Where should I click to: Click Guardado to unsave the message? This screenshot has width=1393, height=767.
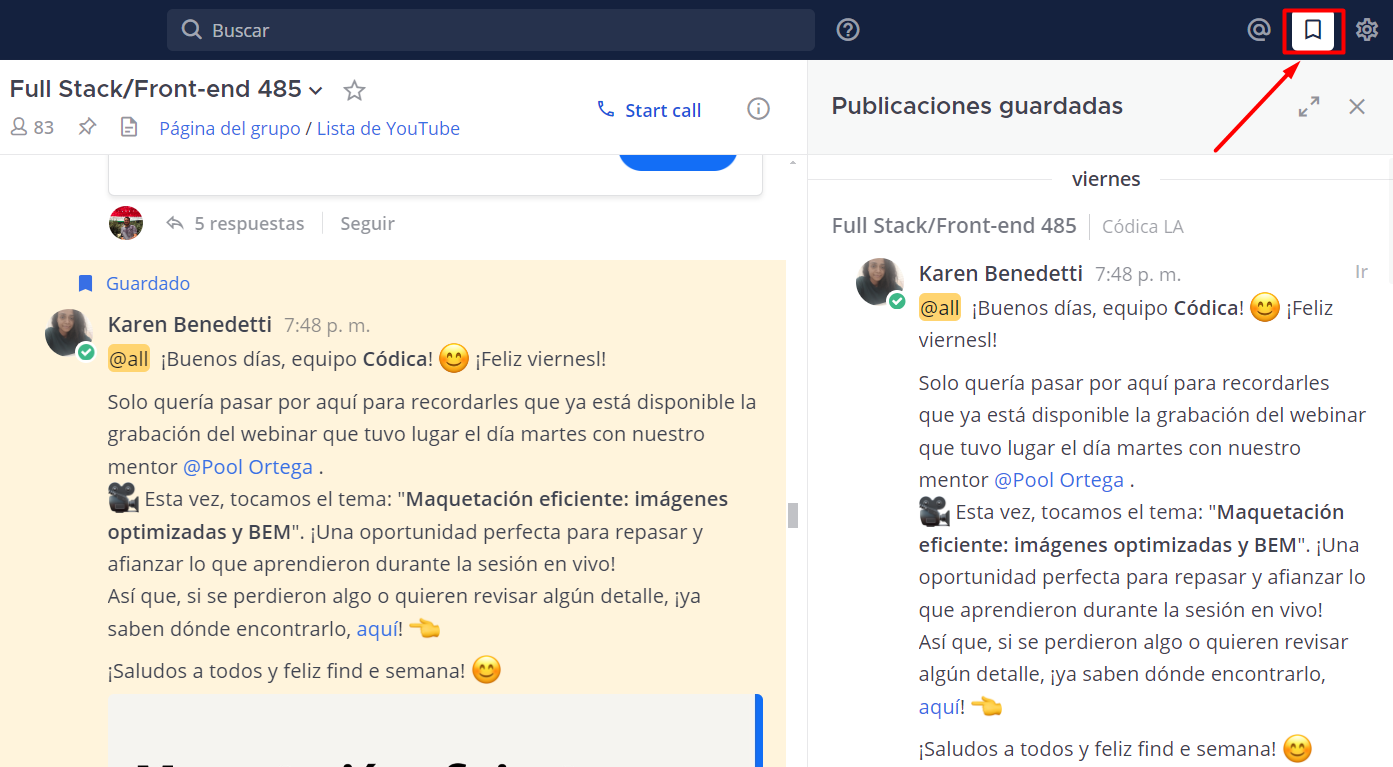(148, 283)
